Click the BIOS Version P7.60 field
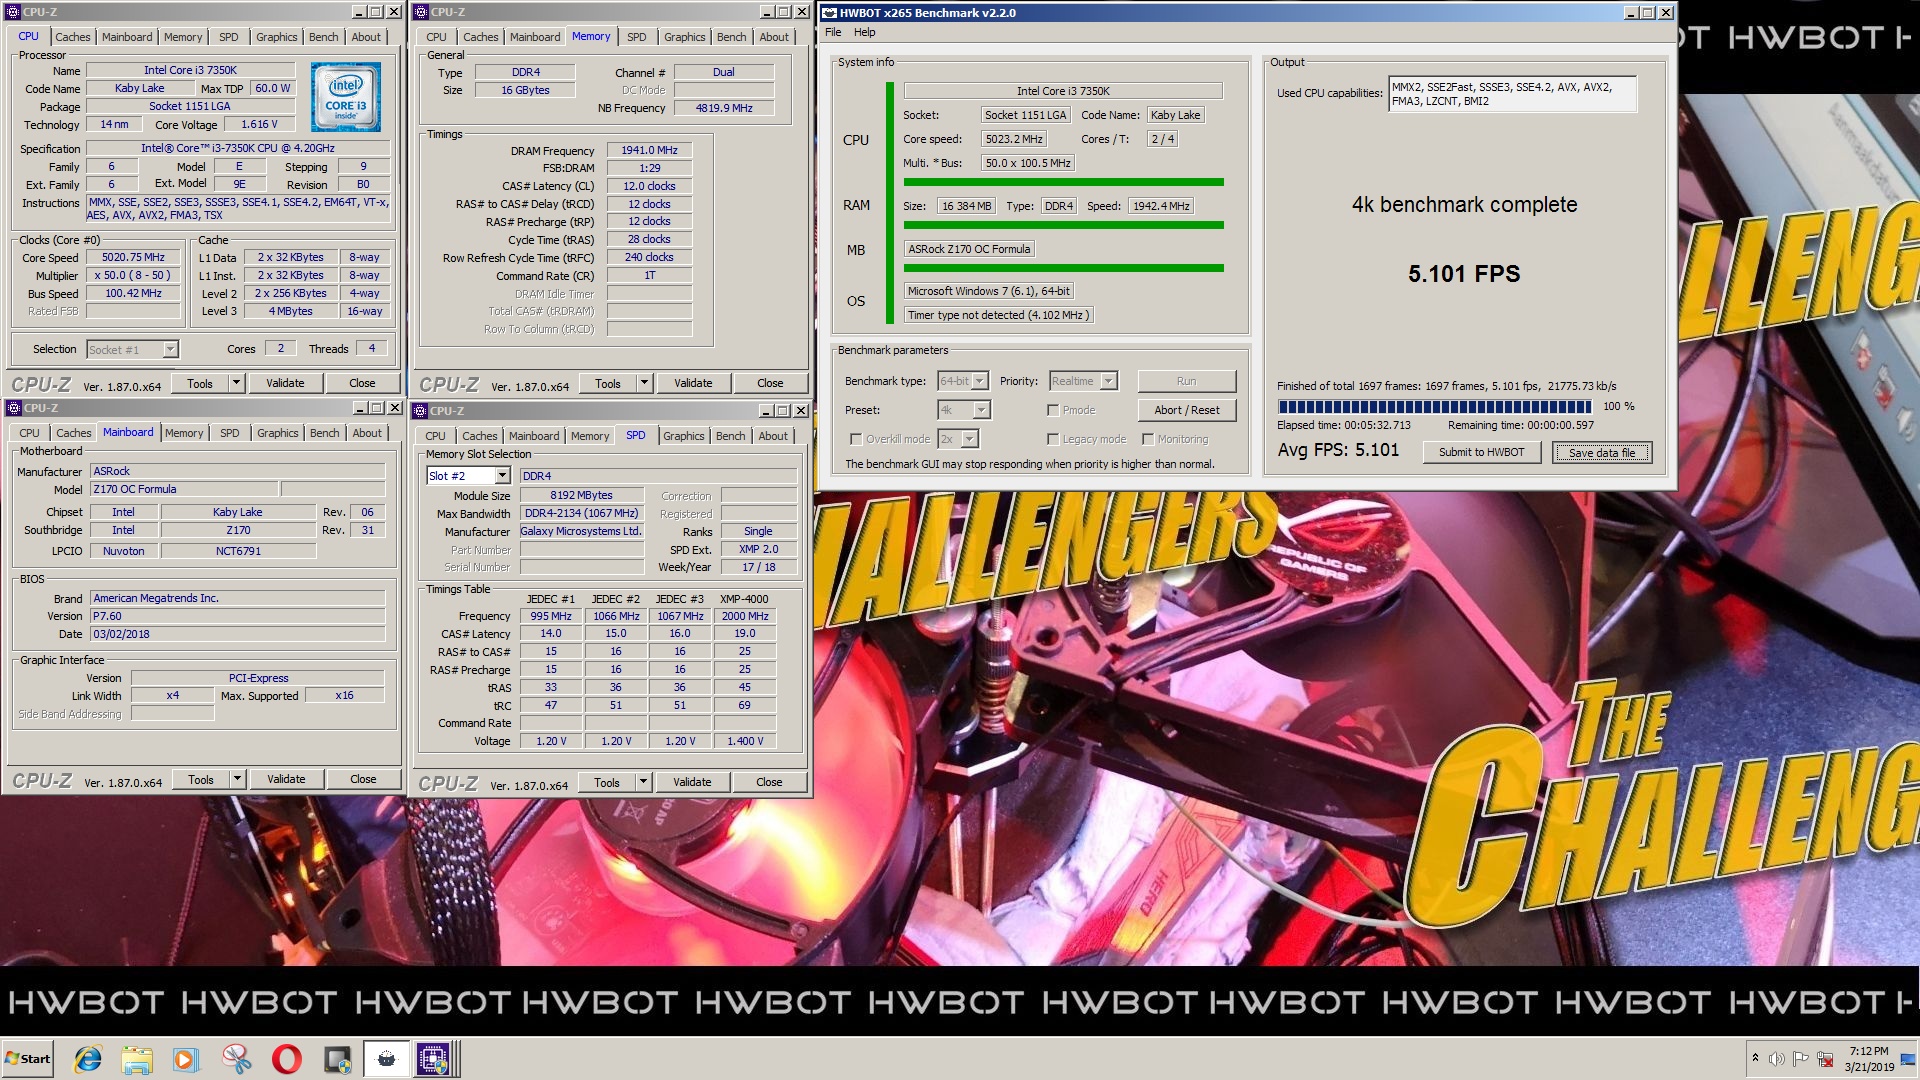1920x1080 pixels. point(237,616)
